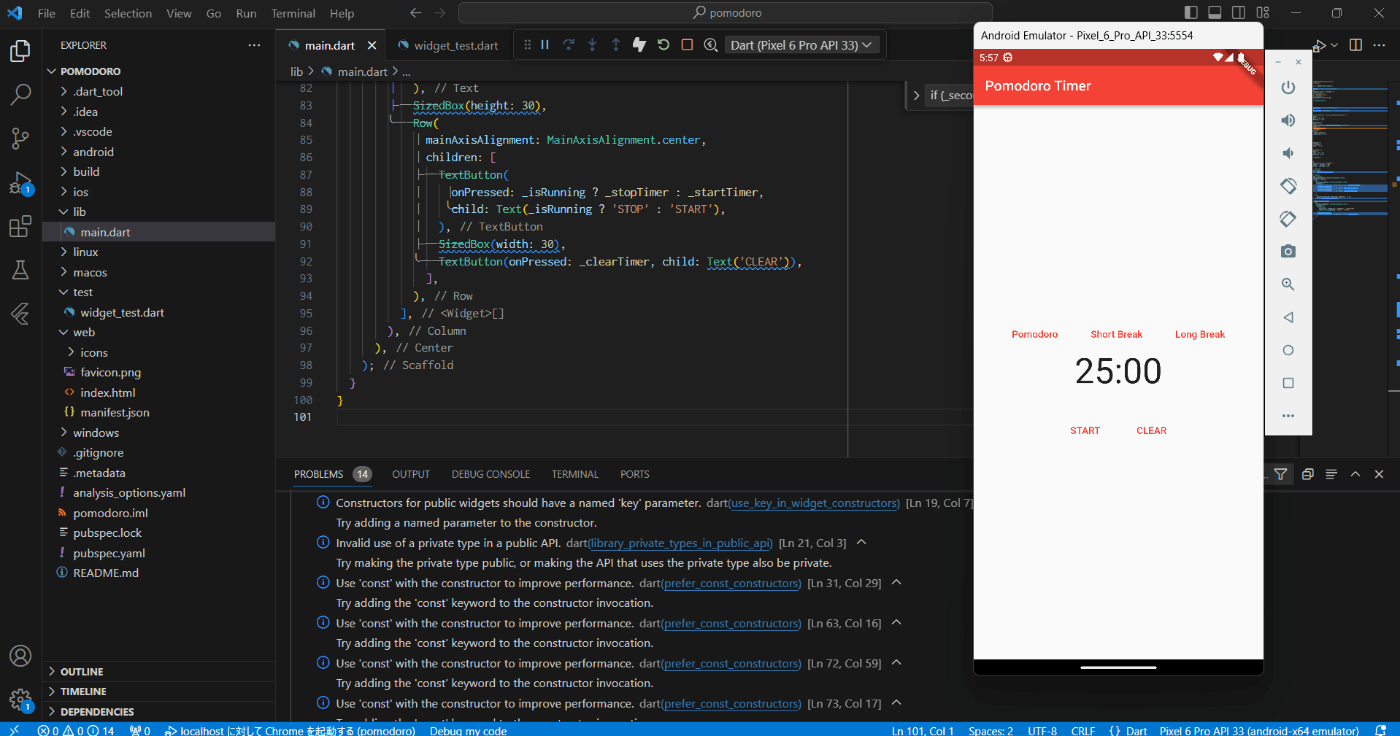Toggle Panel layout icon in title bar
The width and height of the screenshot is (1400, 736).
pos(1213,13)
